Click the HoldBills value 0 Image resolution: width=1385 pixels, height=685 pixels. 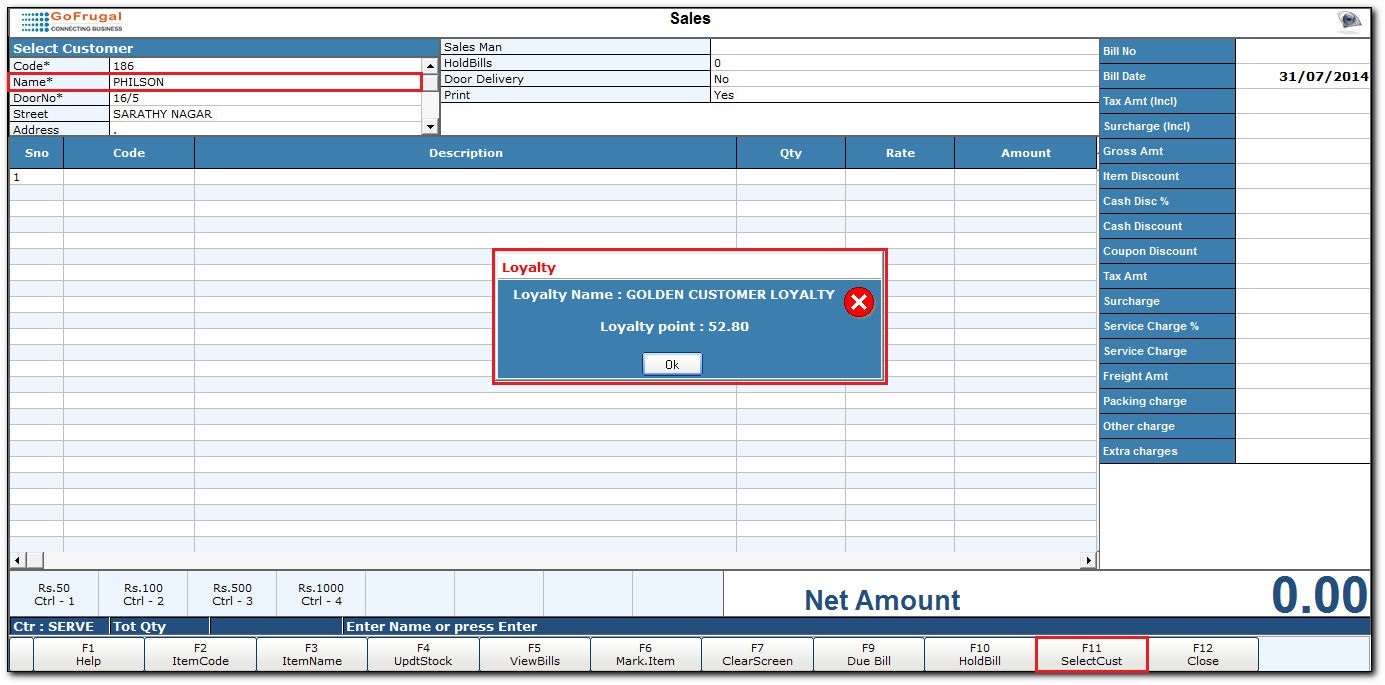(904, 63)
